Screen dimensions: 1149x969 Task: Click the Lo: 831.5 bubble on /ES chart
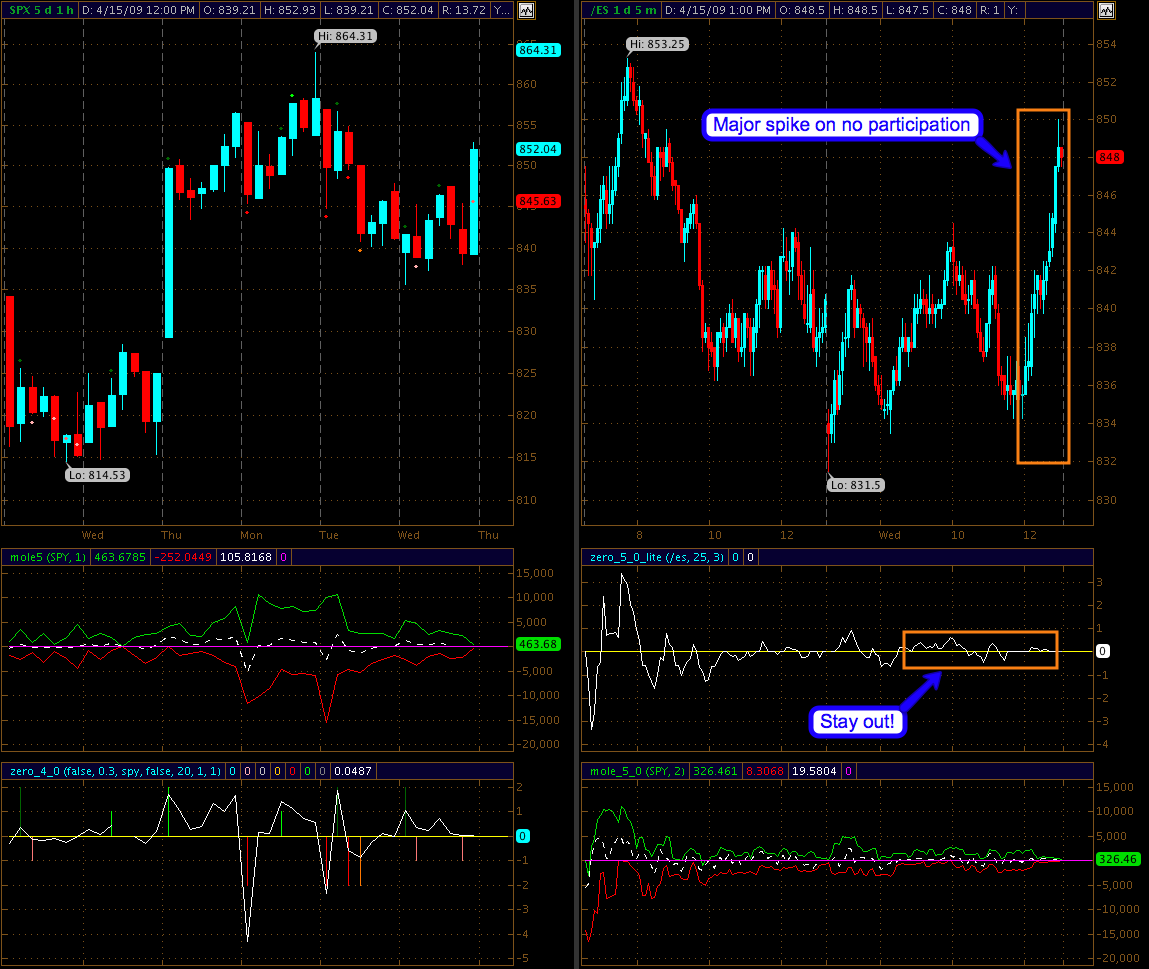click(855, 485)
